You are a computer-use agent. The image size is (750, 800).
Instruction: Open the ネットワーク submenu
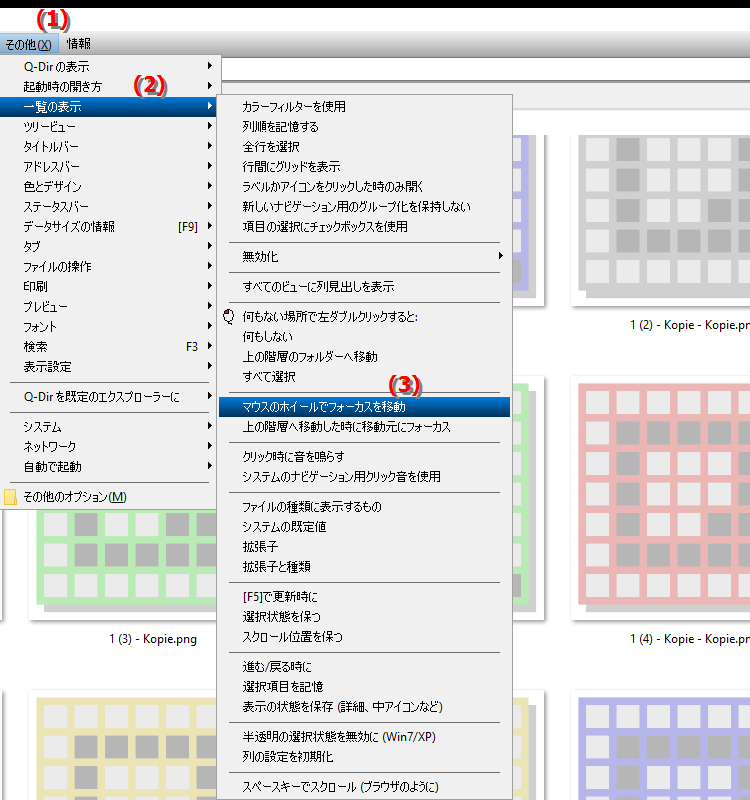coord(110,446)
